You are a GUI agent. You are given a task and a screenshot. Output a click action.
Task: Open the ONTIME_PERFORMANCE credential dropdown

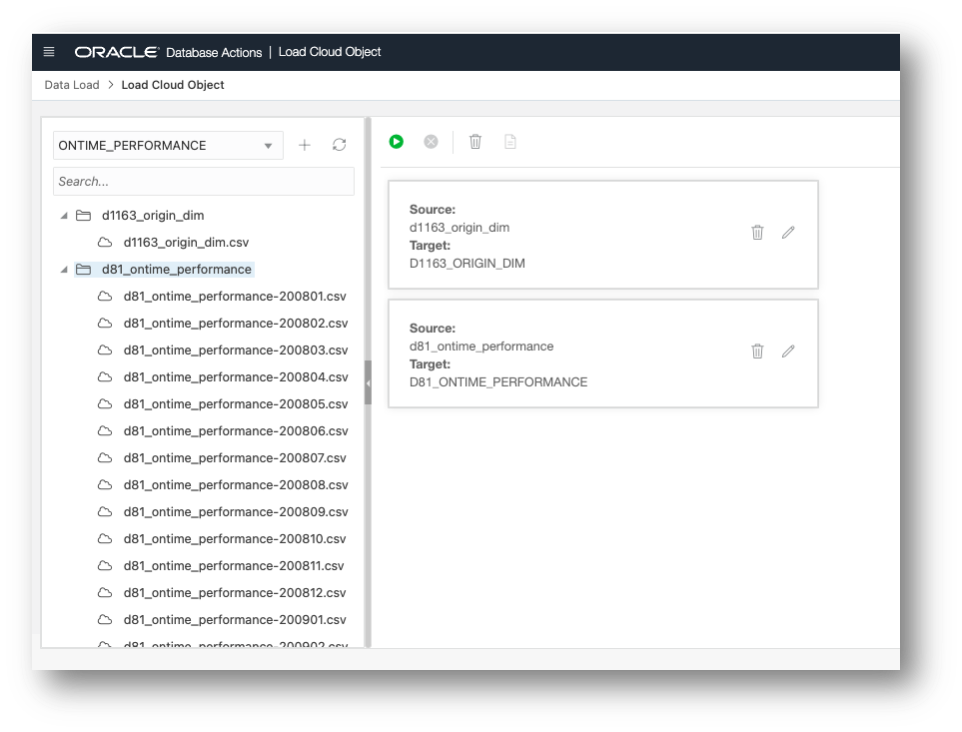(x=268, y=145)
